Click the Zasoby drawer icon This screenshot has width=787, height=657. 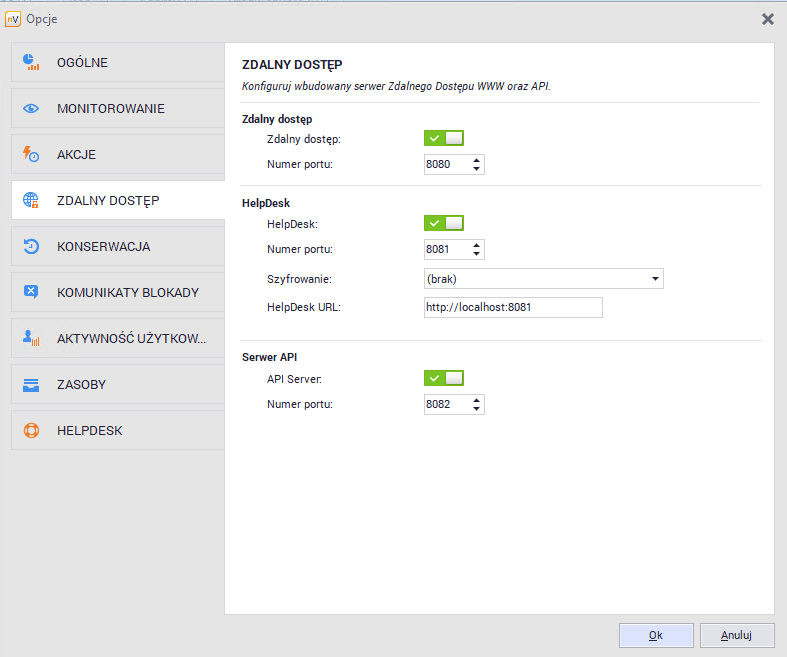tap(31, 384)
